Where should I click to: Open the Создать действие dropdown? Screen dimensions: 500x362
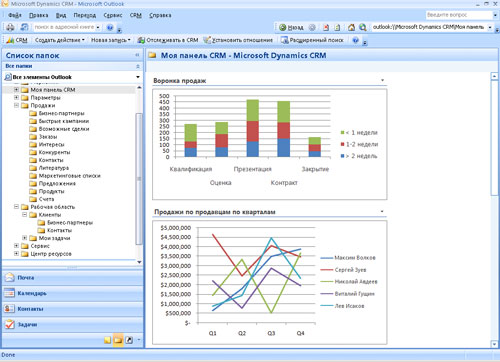[x=60, y=40]
